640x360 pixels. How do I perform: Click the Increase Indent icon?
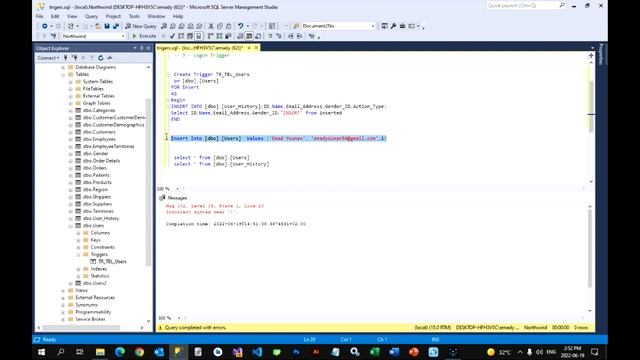300,36
